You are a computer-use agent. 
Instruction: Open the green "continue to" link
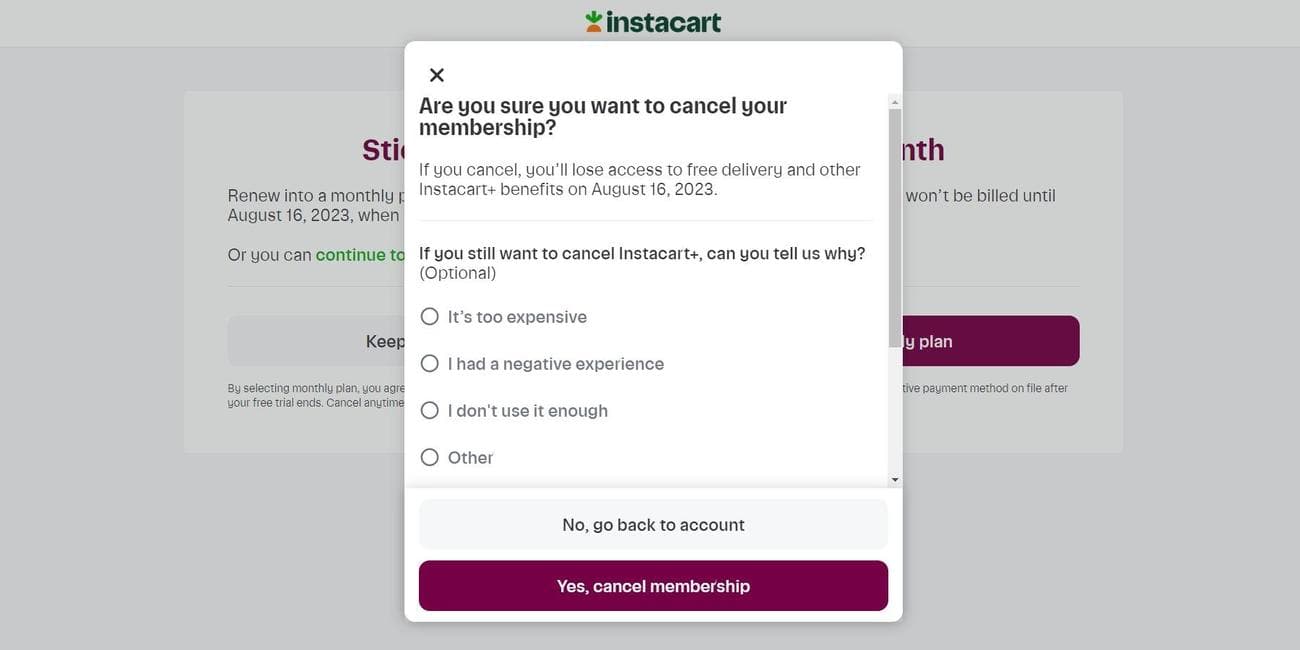click(360, 255)
